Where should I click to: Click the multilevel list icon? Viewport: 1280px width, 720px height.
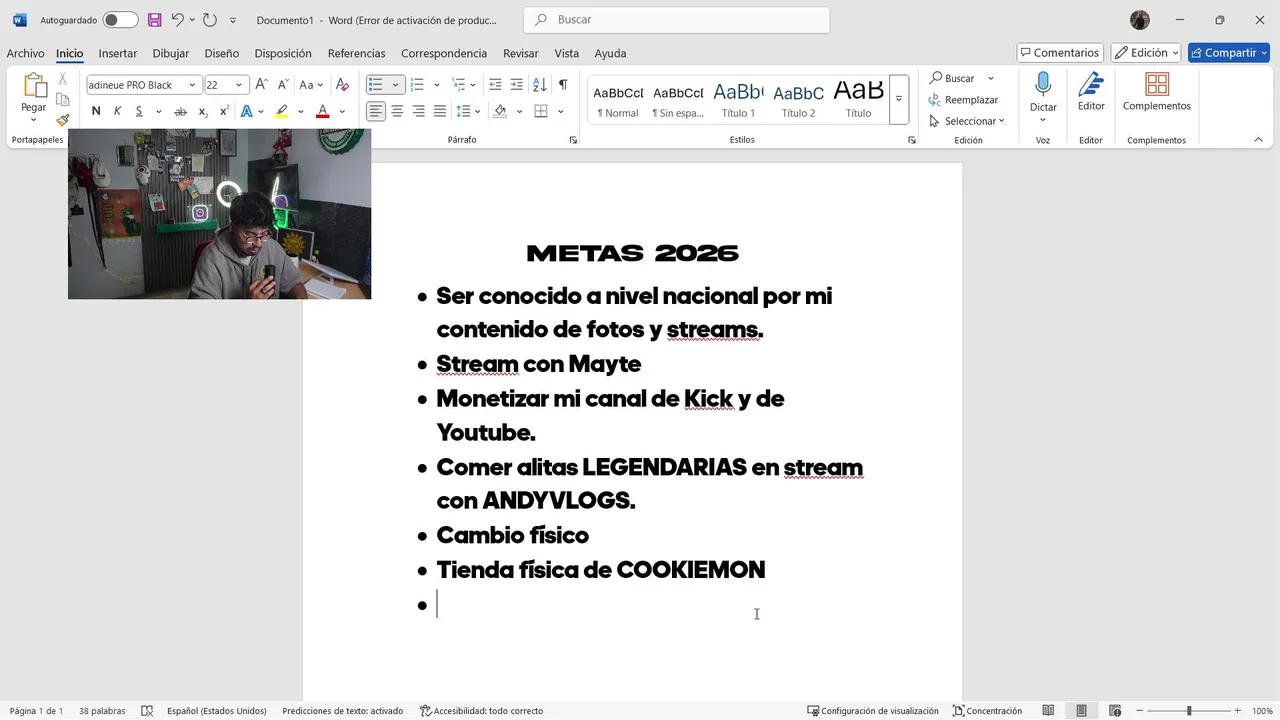pos(458,85)
